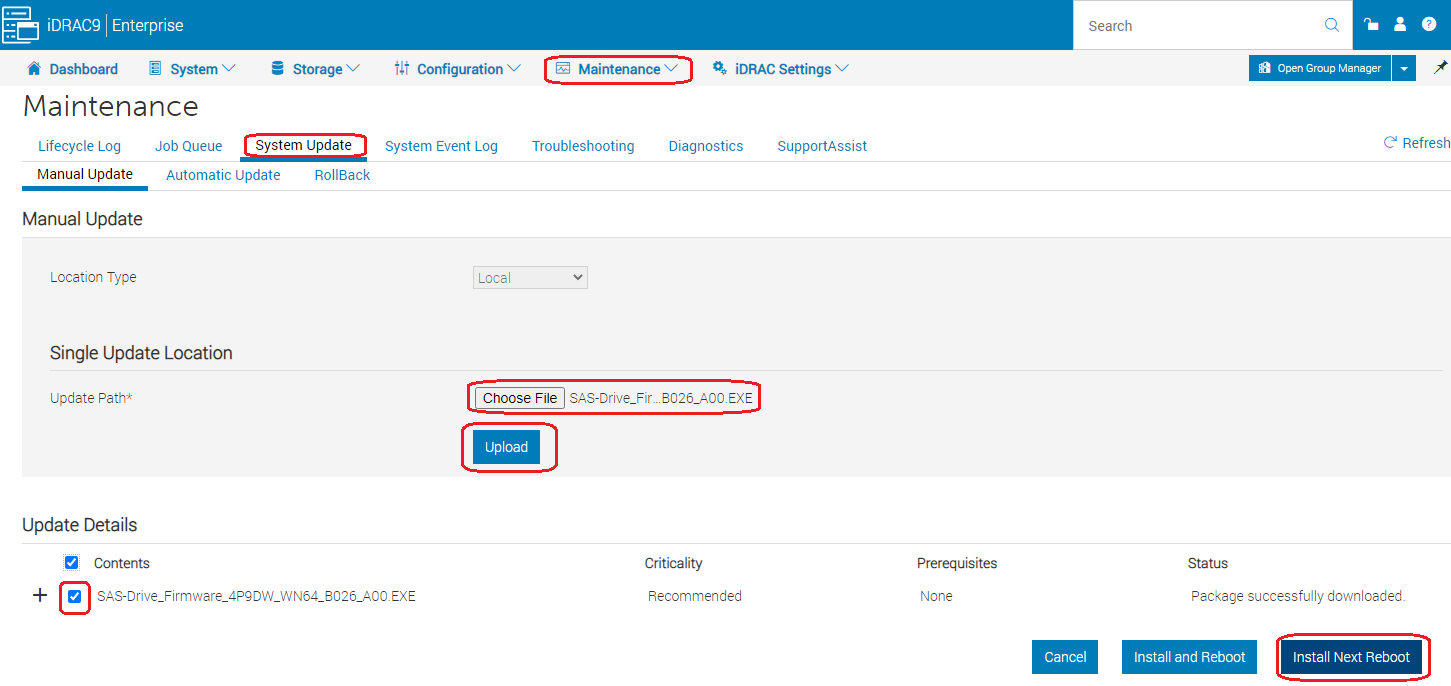The image size is (1451, 686).
Task: Click the Install Next Reboot button
Action: point(1352,657)
